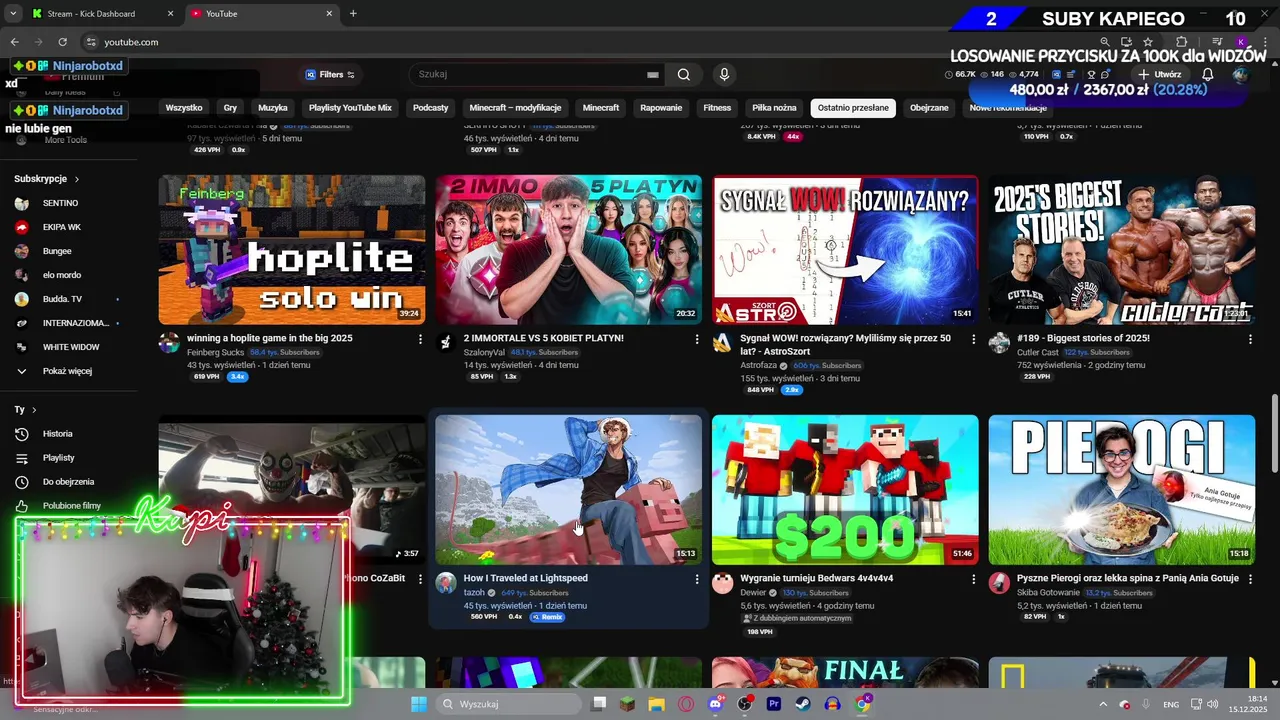Close the YouTube browser tab

point(328,14)
